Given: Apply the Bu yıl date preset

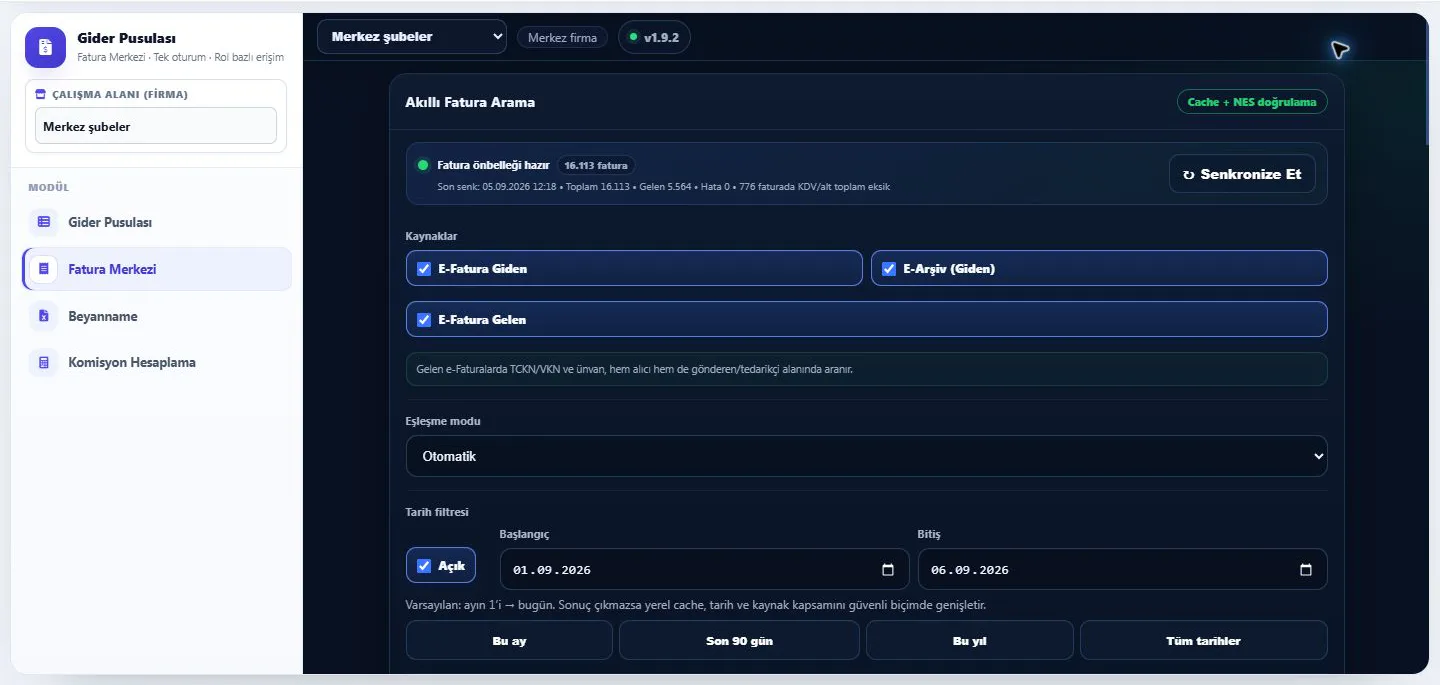Looking at the screenshot, I should [970, 641].
